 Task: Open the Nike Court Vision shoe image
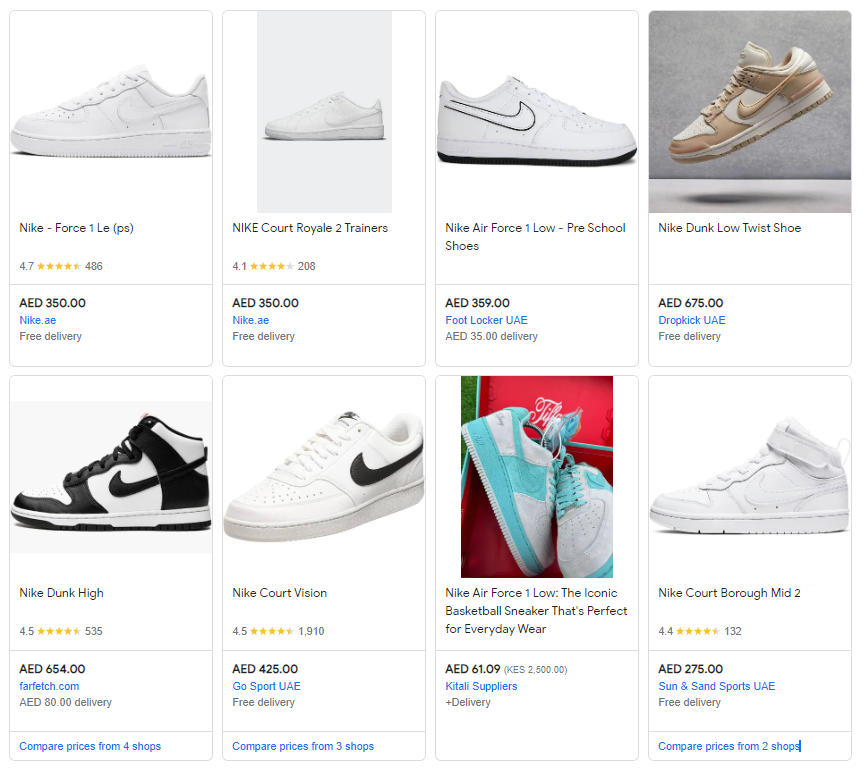click(324, 477)
